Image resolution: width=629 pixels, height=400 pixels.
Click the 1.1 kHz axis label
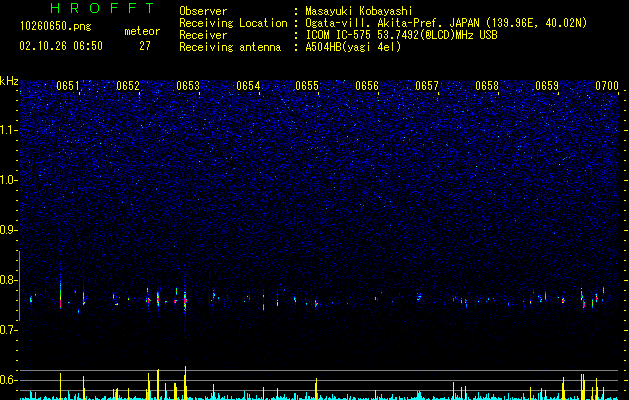coord(9,130)
